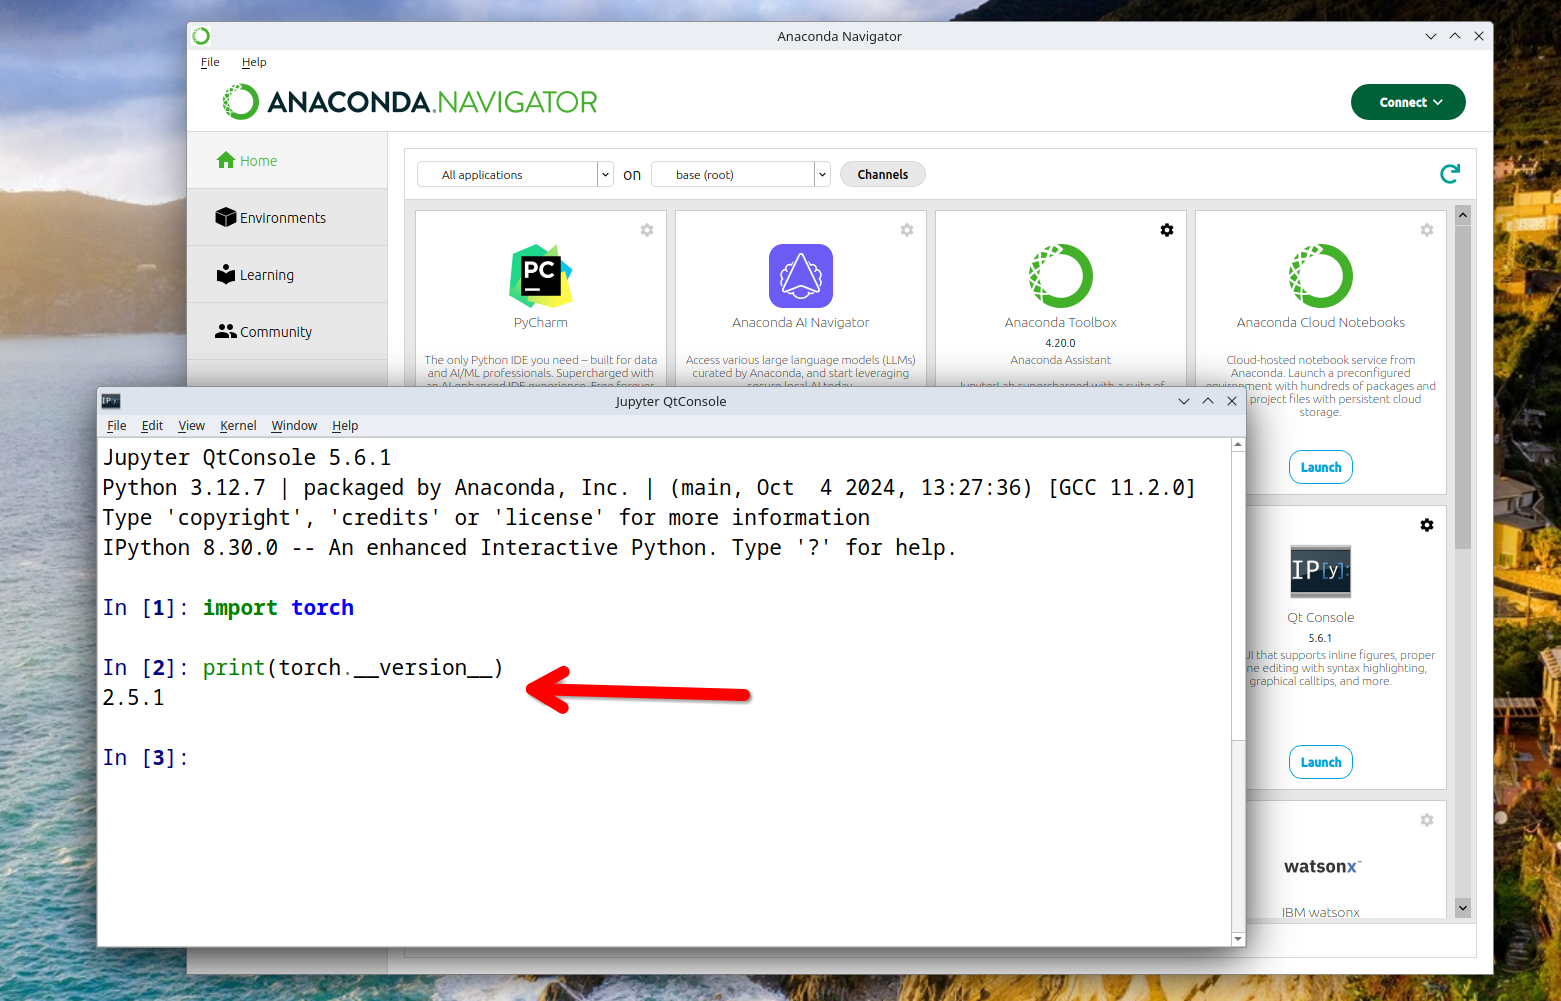
Task: Open the Connect dropdown button
Action: [1408, 102]
